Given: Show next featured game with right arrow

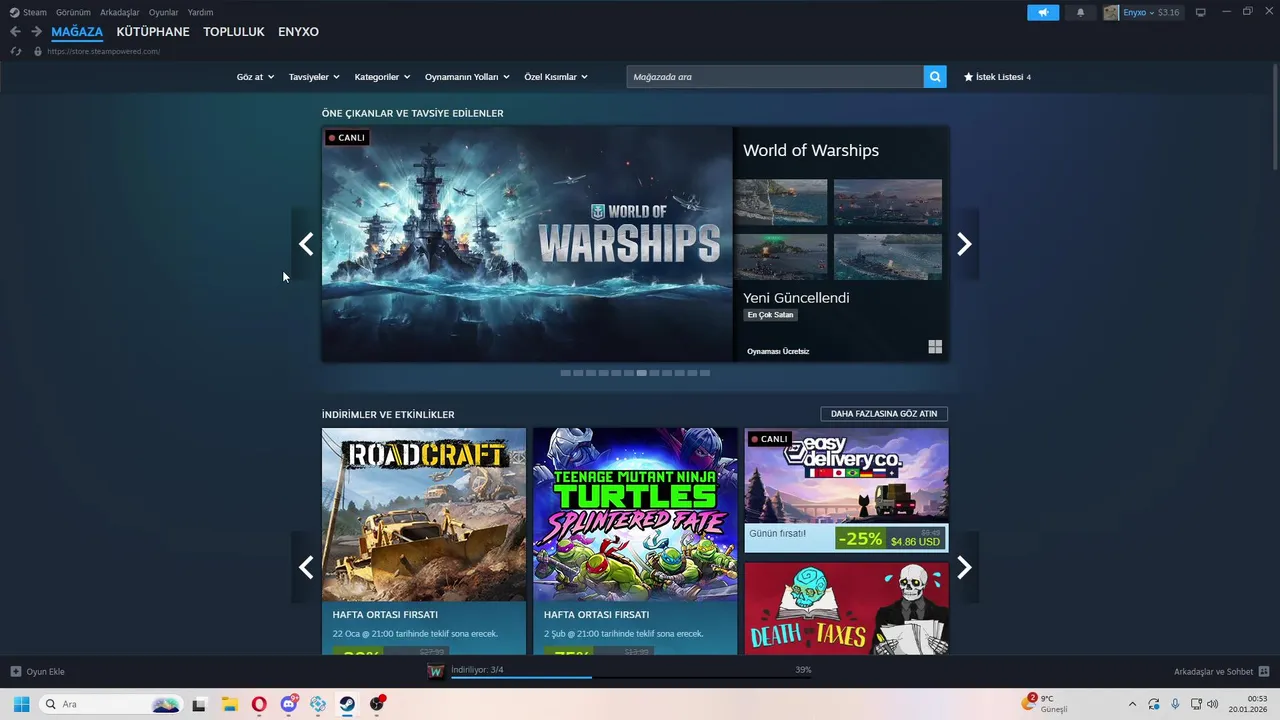Looking at the screenshot, I should pos(964,244).
